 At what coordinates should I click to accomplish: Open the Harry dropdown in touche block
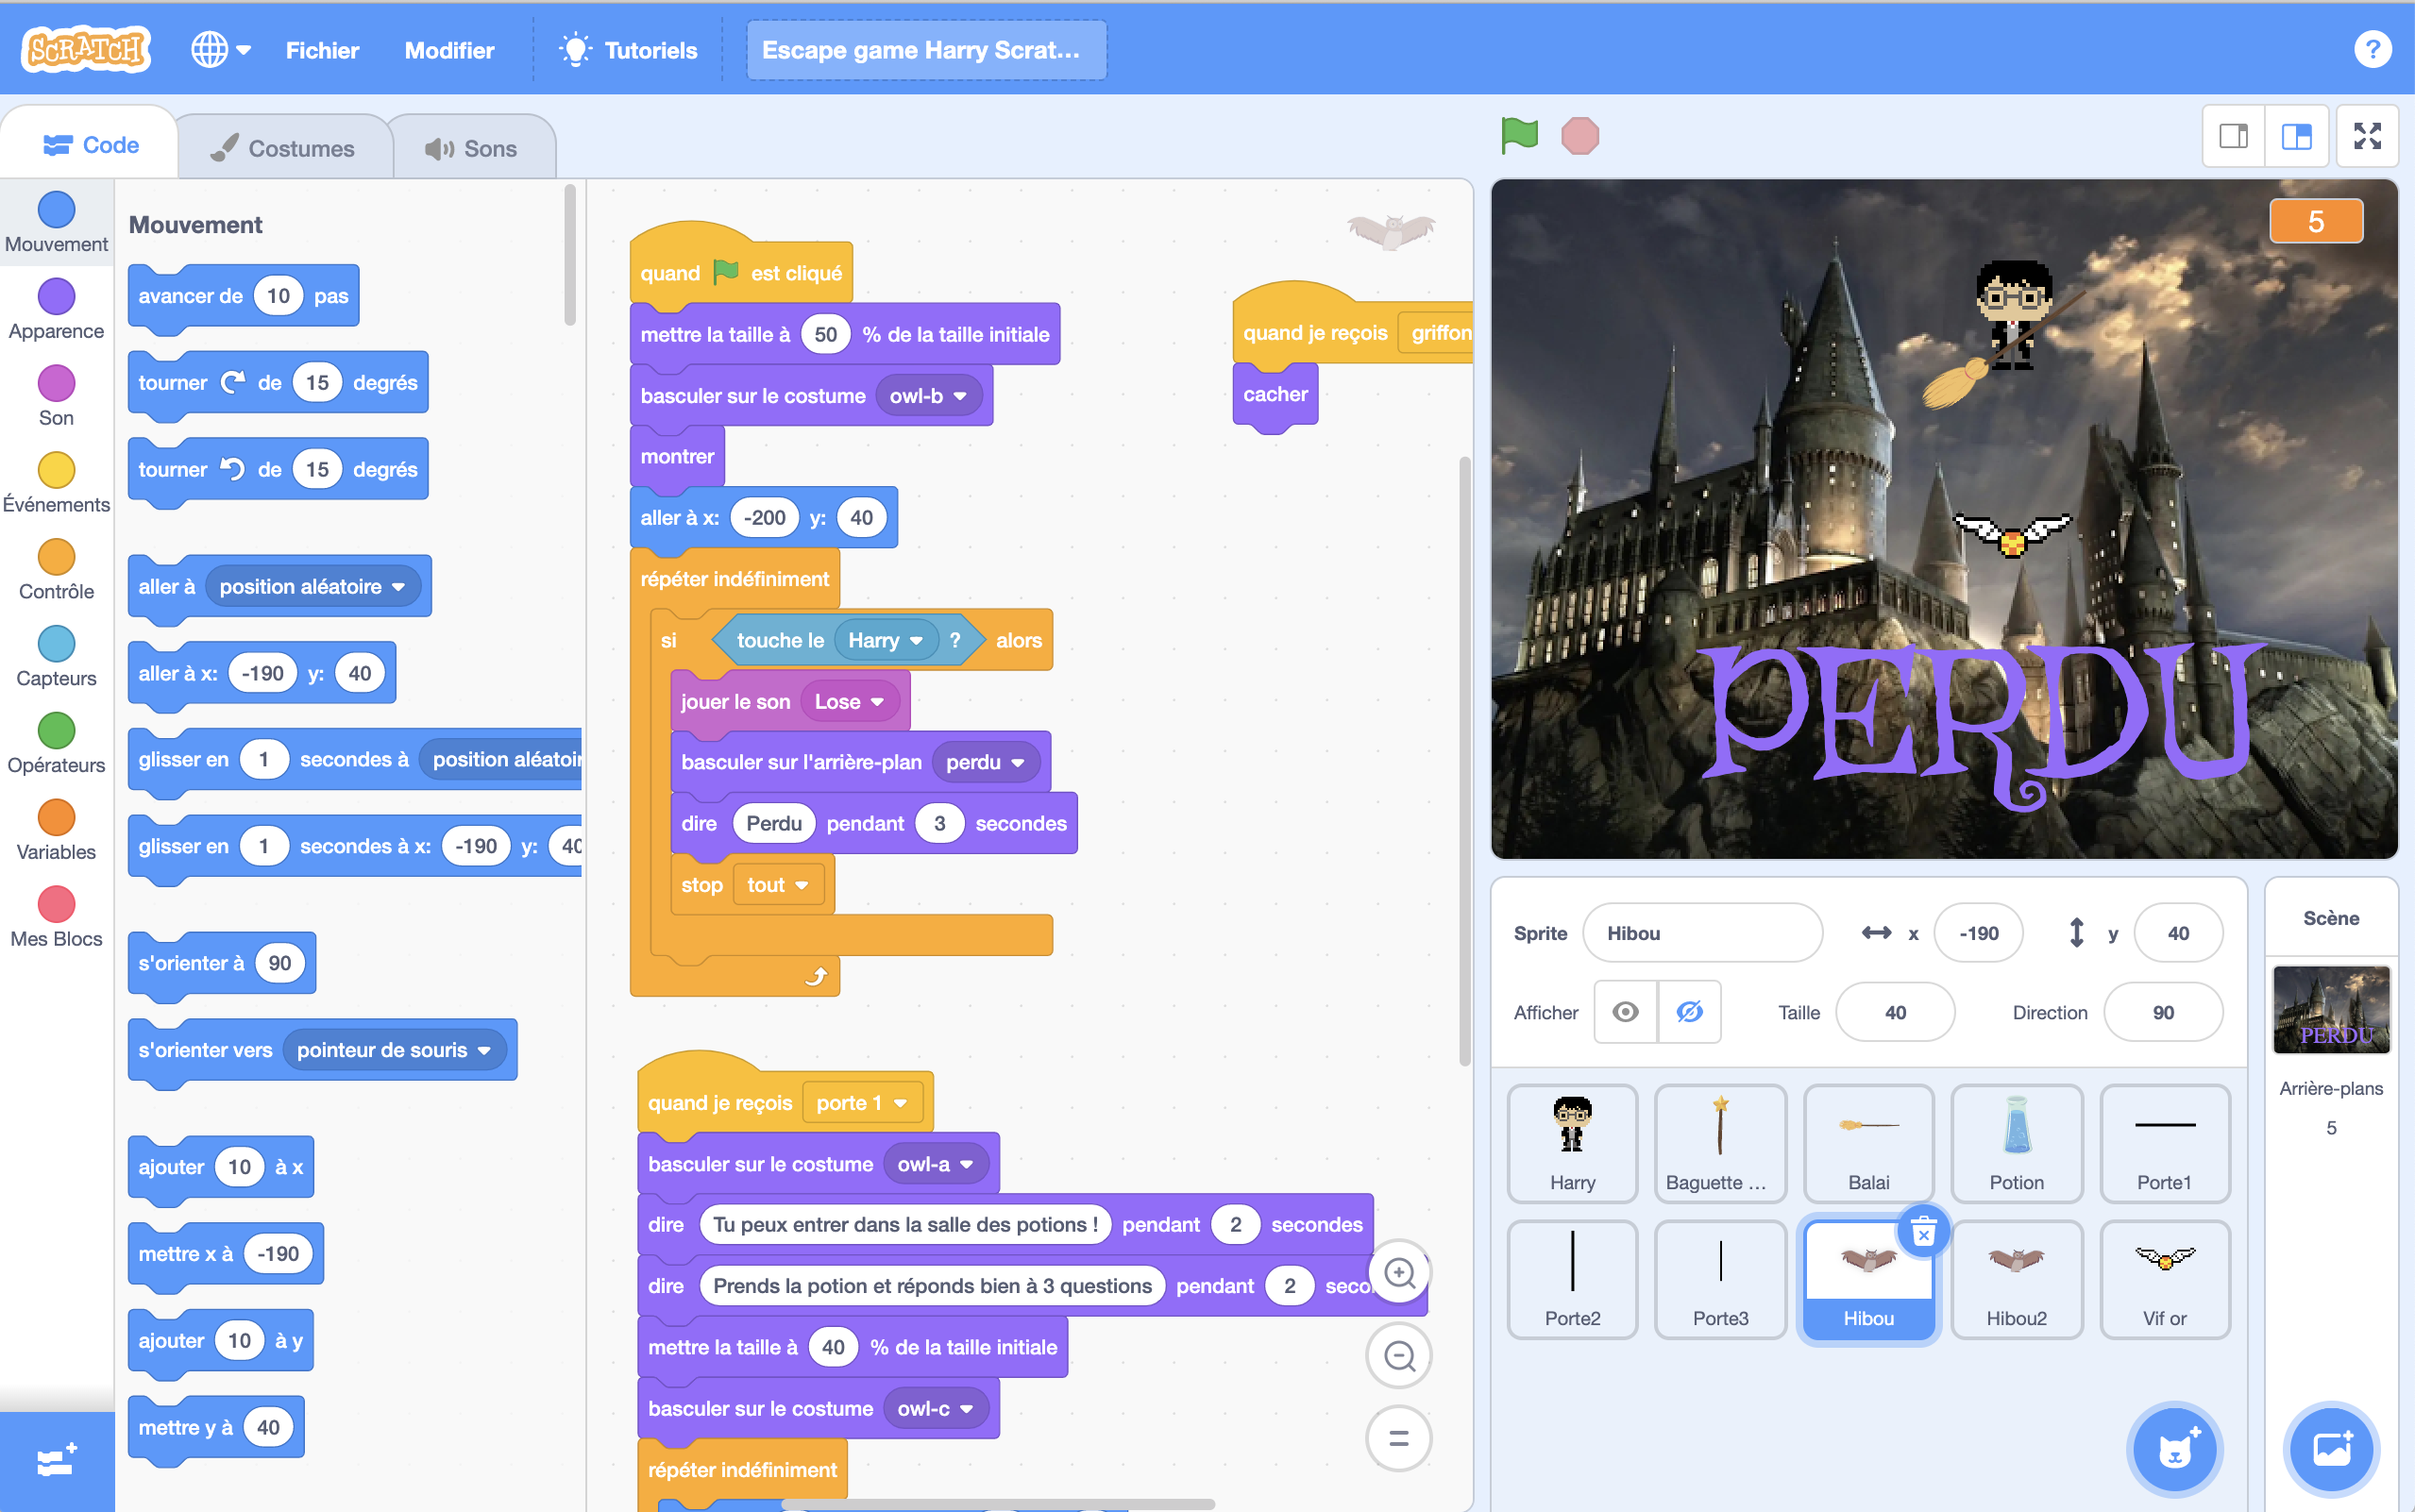pos(886,640)
